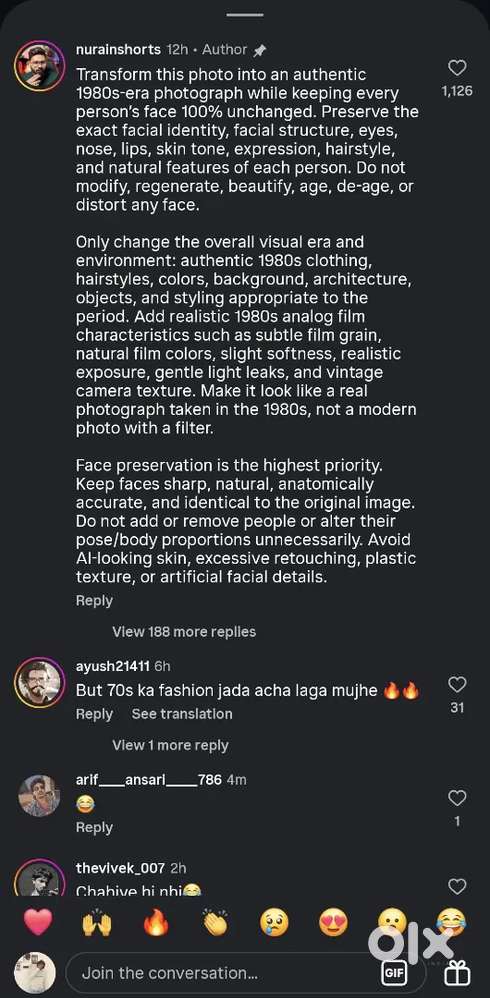
Task: Send fire emoji reaction
Action: tap(156, 922)
